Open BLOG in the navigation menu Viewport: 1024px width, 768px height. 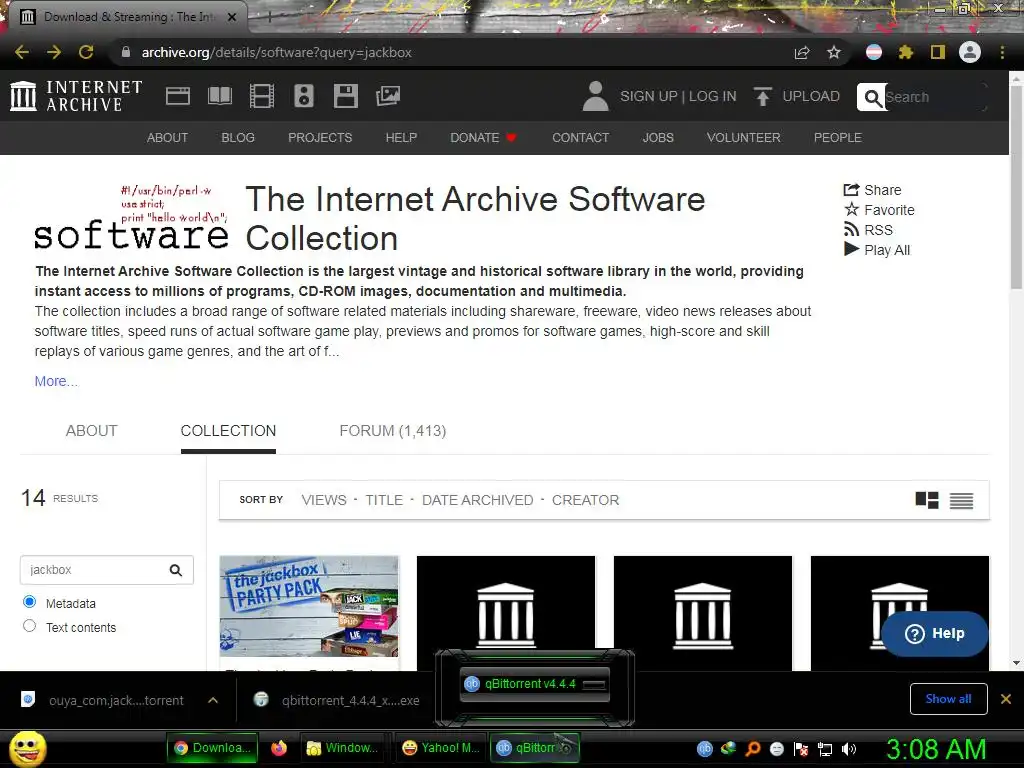pyautogui.click(x=238, y=138)
